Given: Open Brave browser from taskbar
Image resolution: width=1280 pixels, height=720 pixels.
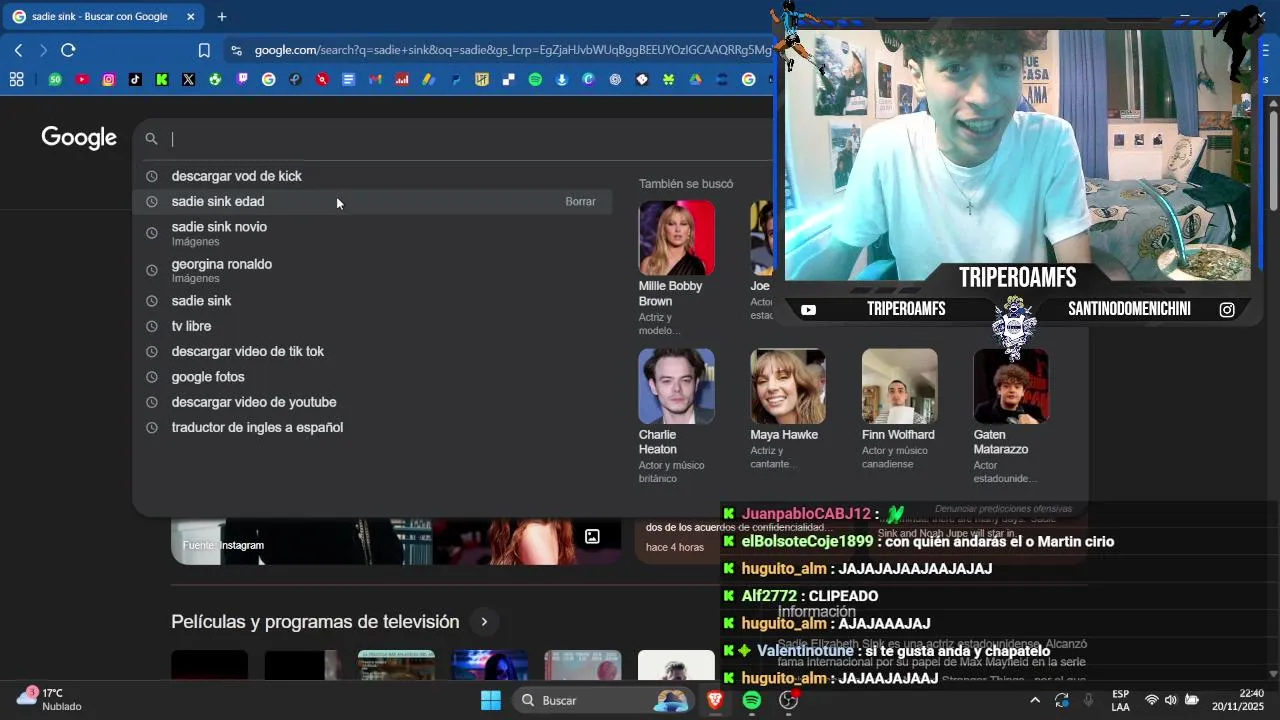Looking at the screenshot, I should click(x=715, y=700).
